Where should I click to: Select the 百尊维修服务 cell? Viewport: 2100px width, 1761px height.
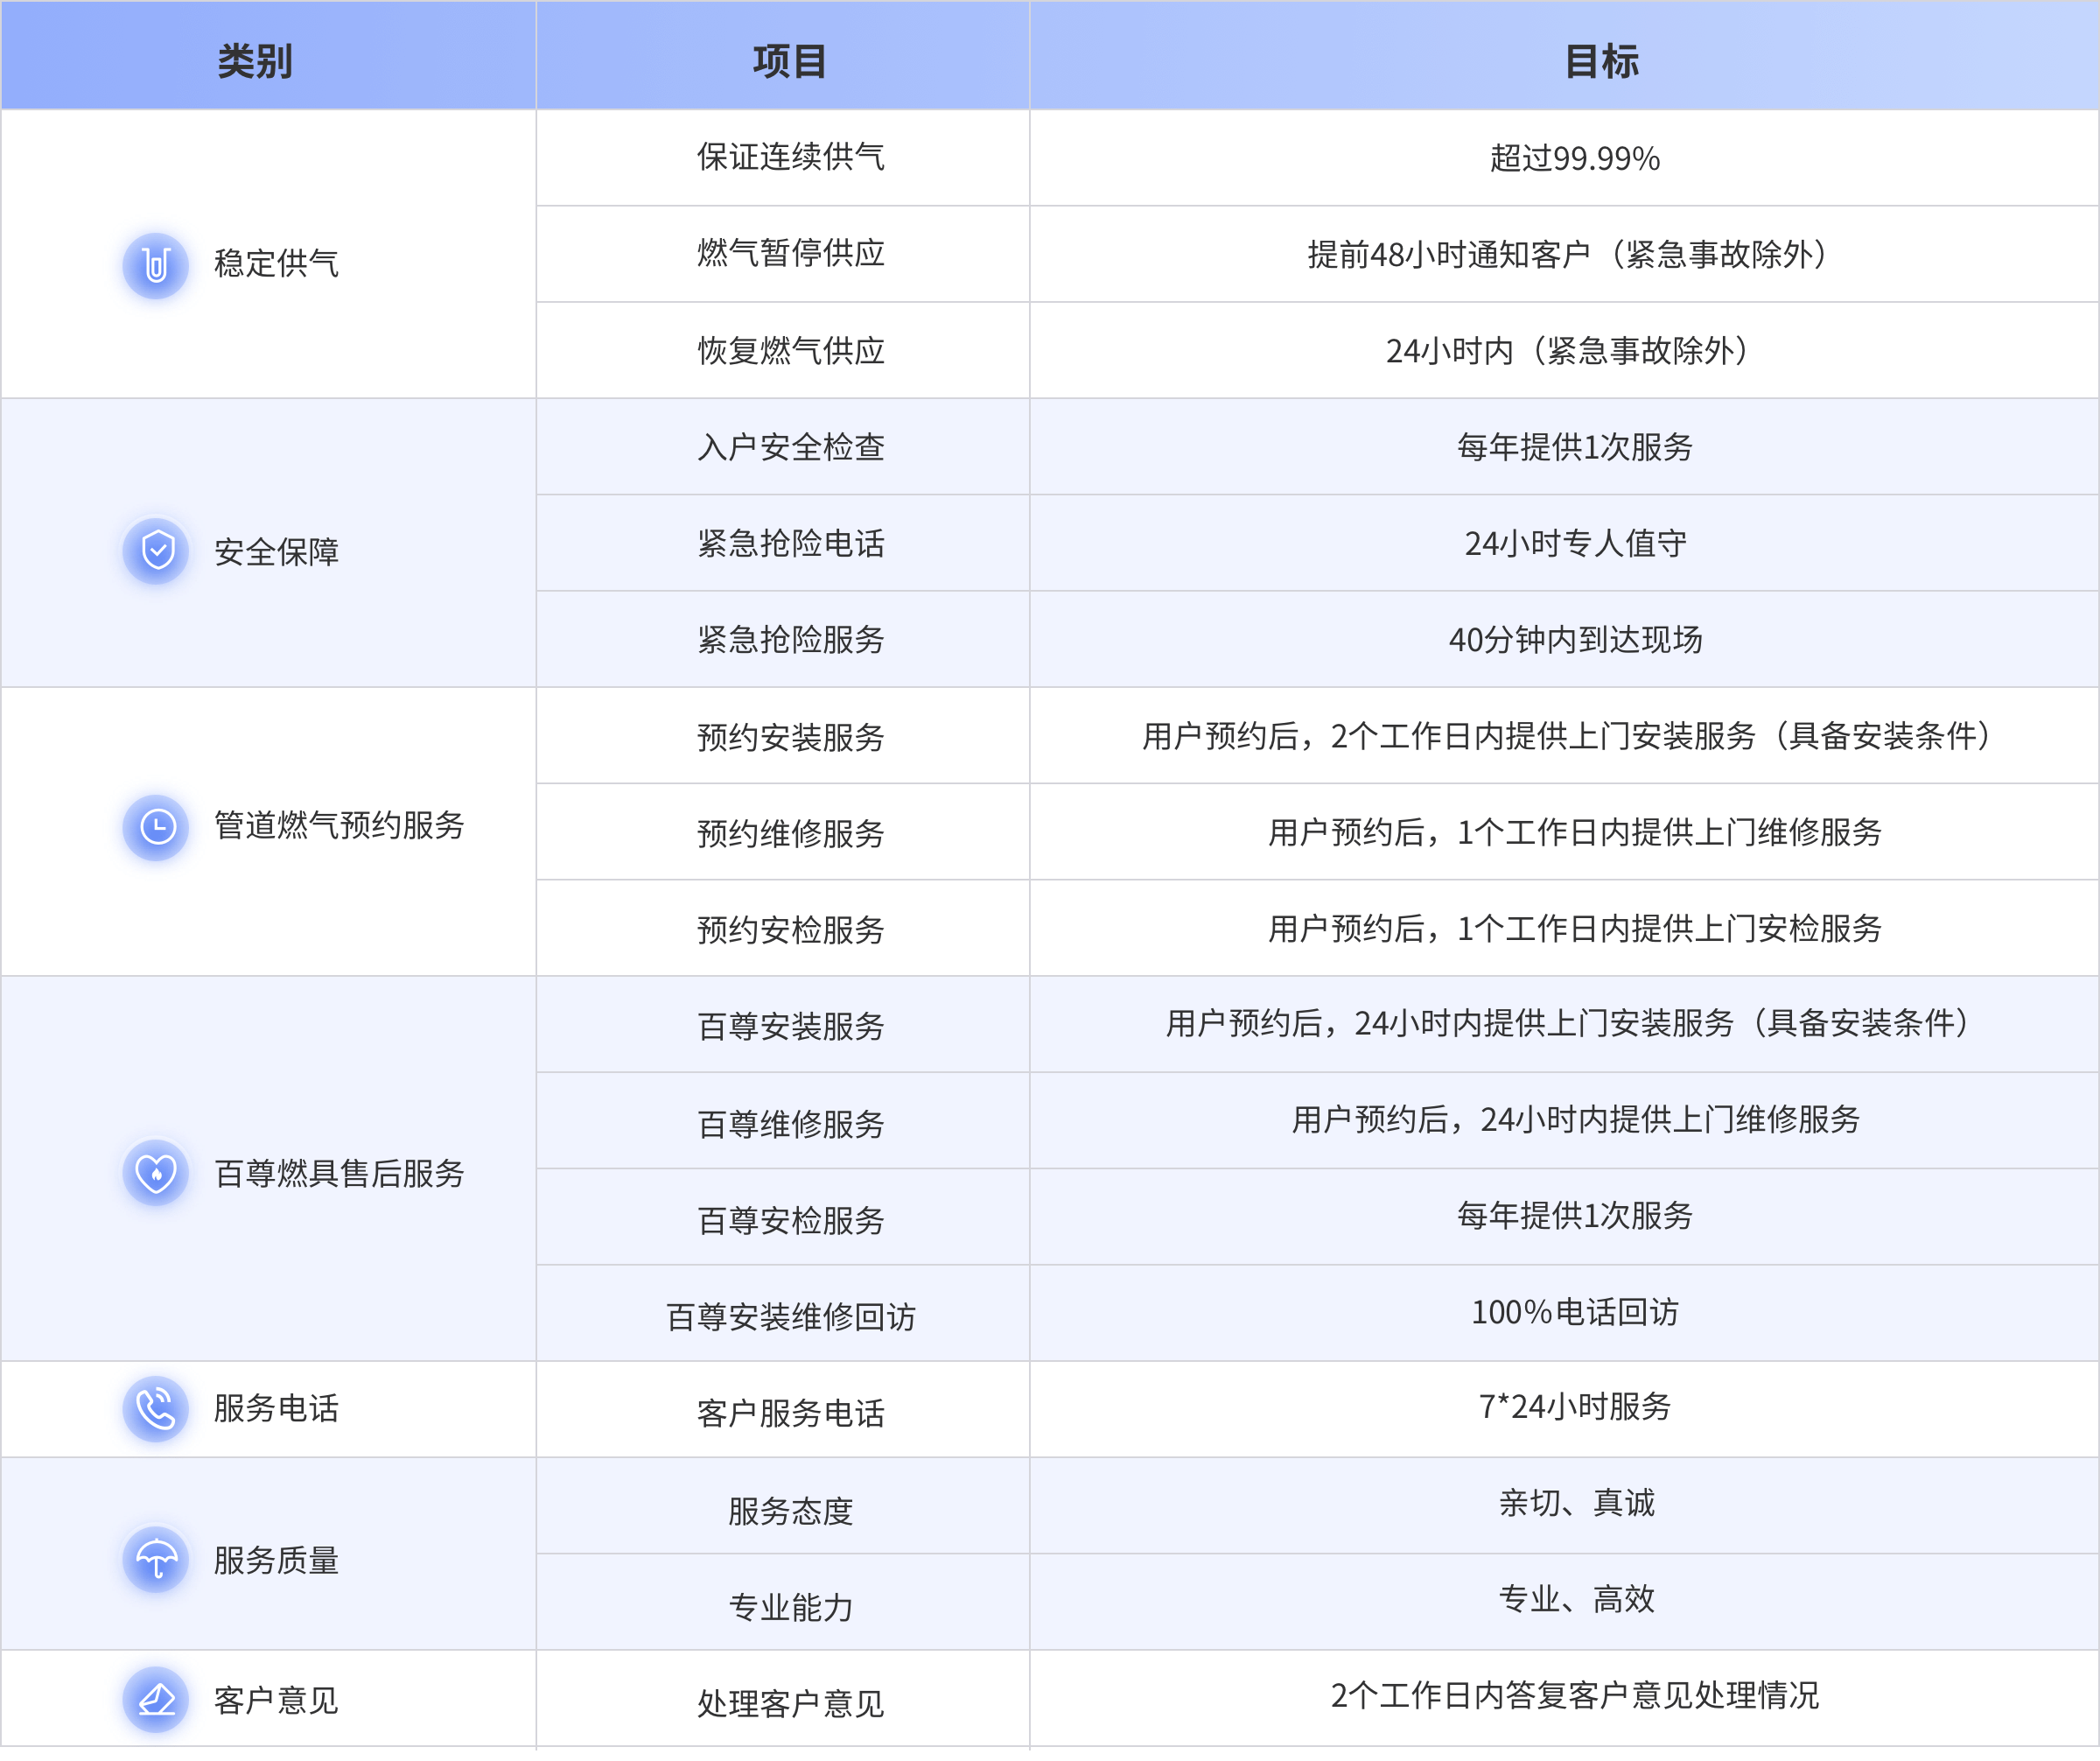pos(783,1121)
